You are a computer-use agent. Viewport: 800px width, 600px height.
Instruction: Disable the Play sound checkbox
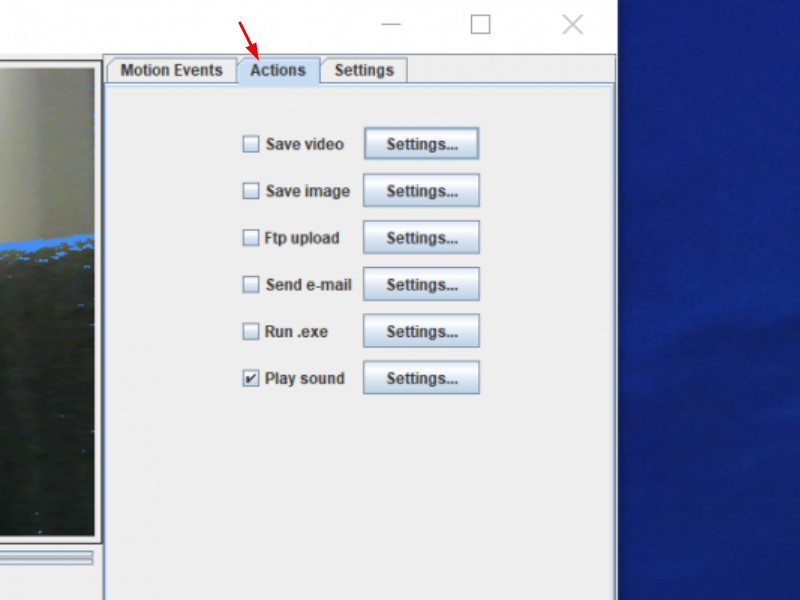(251, 378)
